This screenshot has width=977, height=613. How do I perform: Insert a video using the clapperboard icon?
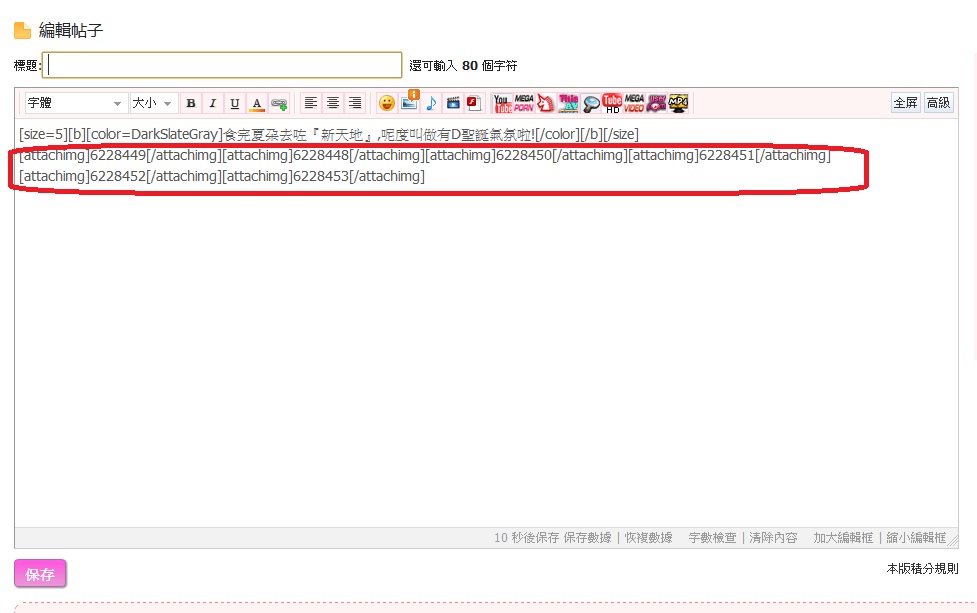point(453,103)
